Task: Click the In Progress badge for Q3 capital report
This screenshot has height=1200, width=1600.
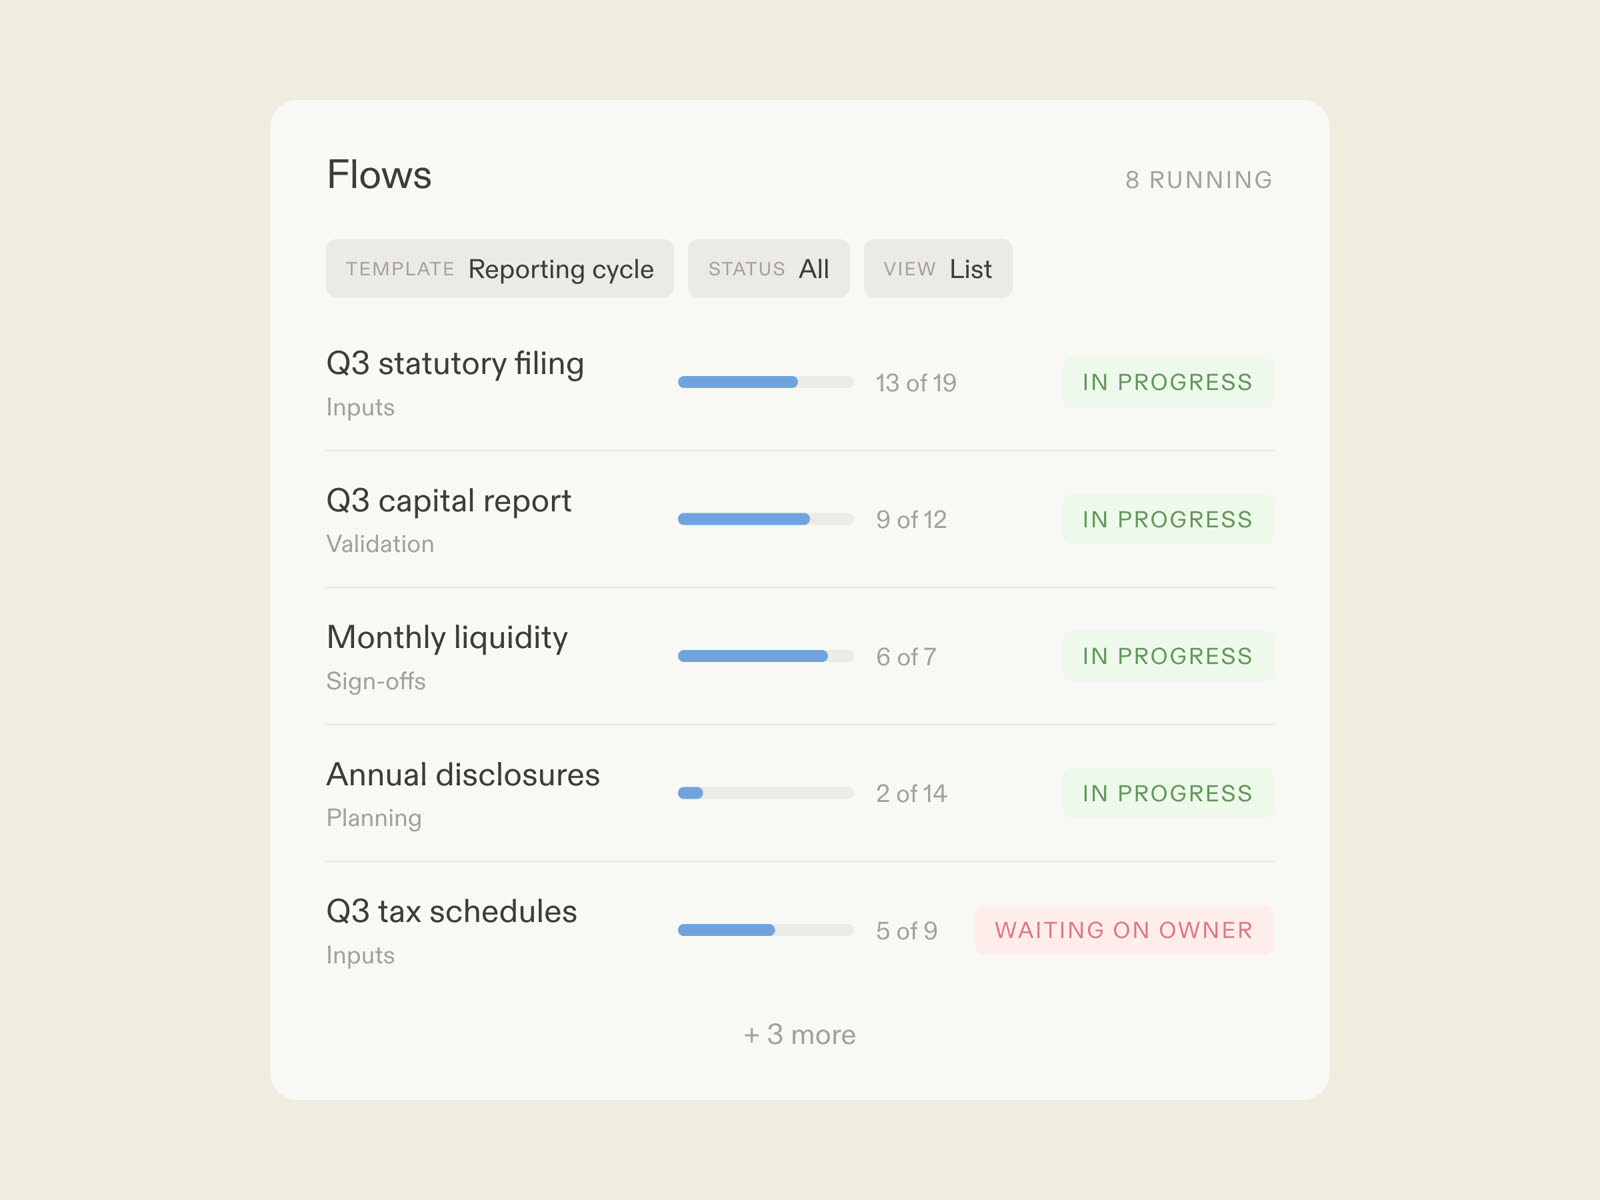Action: coord(1168,519)
